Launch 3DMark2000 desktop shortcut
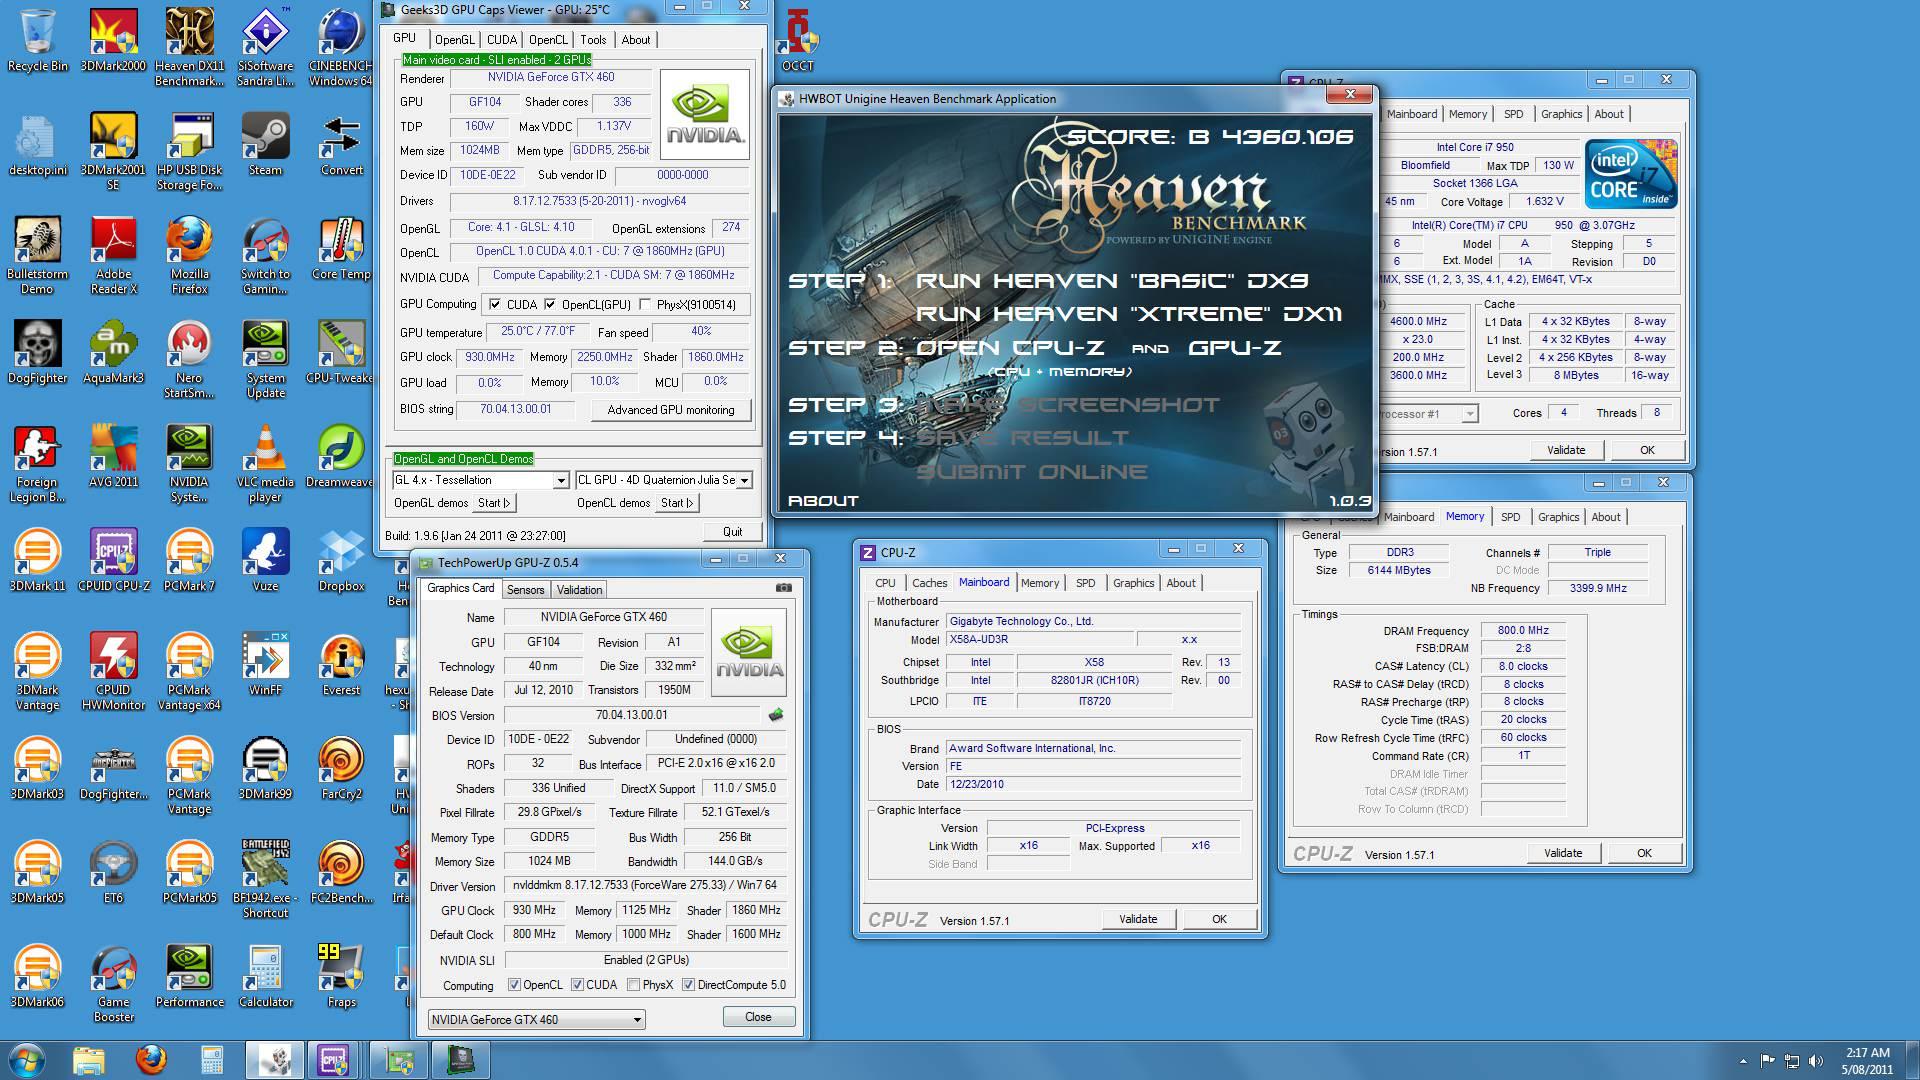 (x=113, y=41)
